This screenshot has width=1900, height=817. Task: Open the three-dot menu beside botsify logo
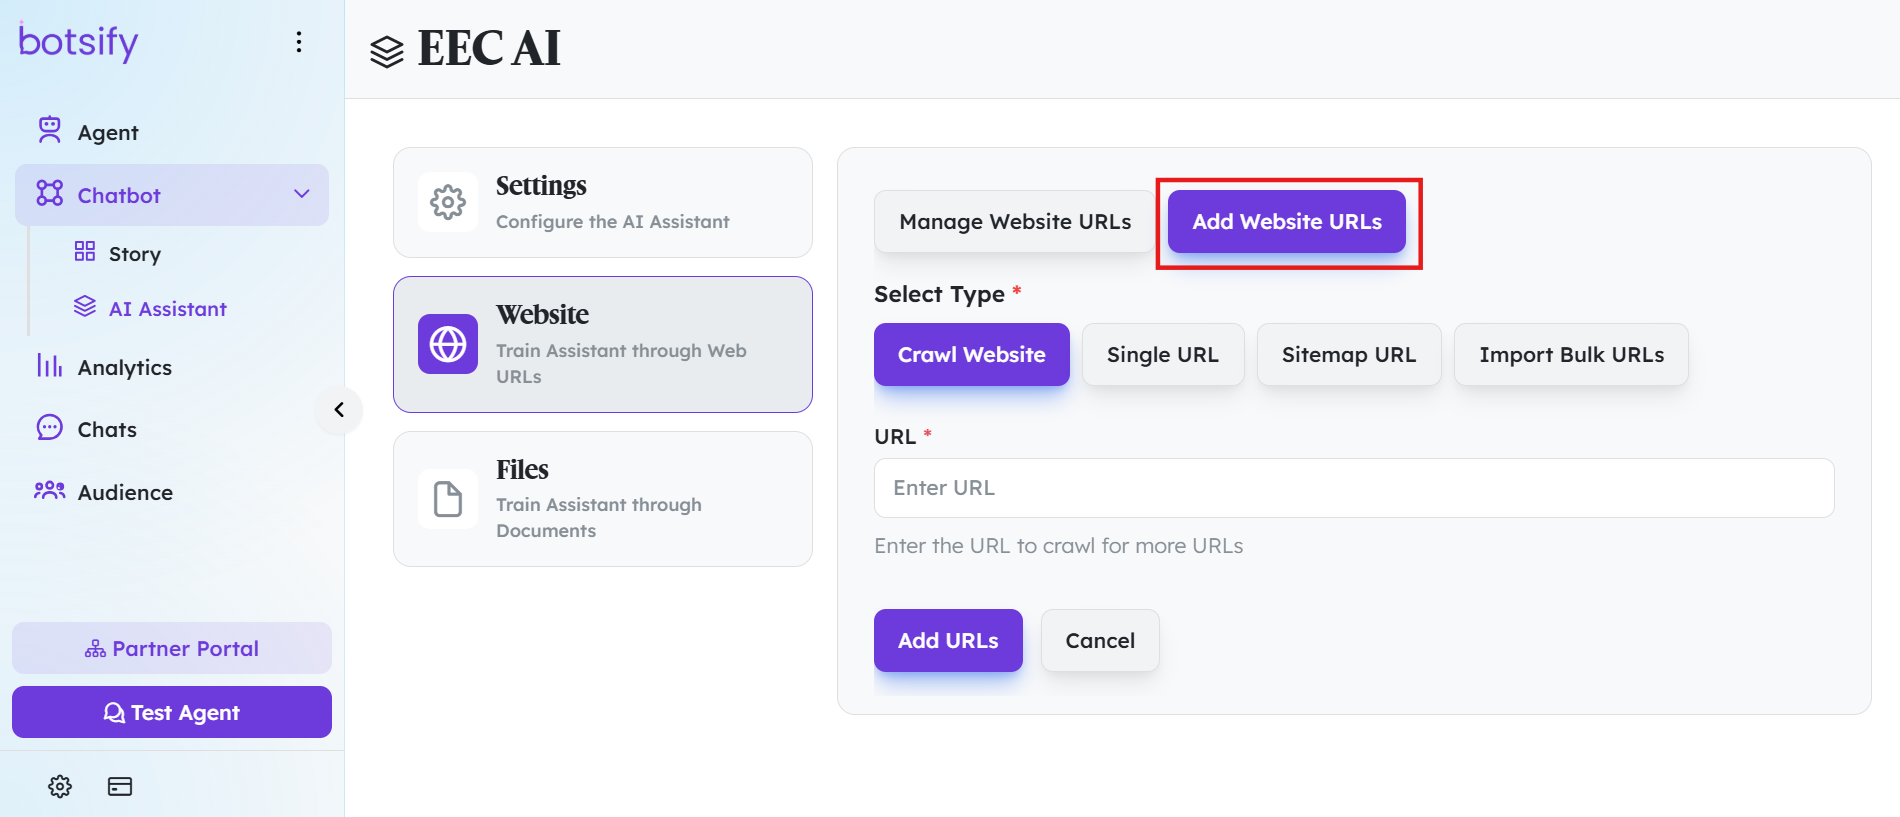tap(299, 42)
